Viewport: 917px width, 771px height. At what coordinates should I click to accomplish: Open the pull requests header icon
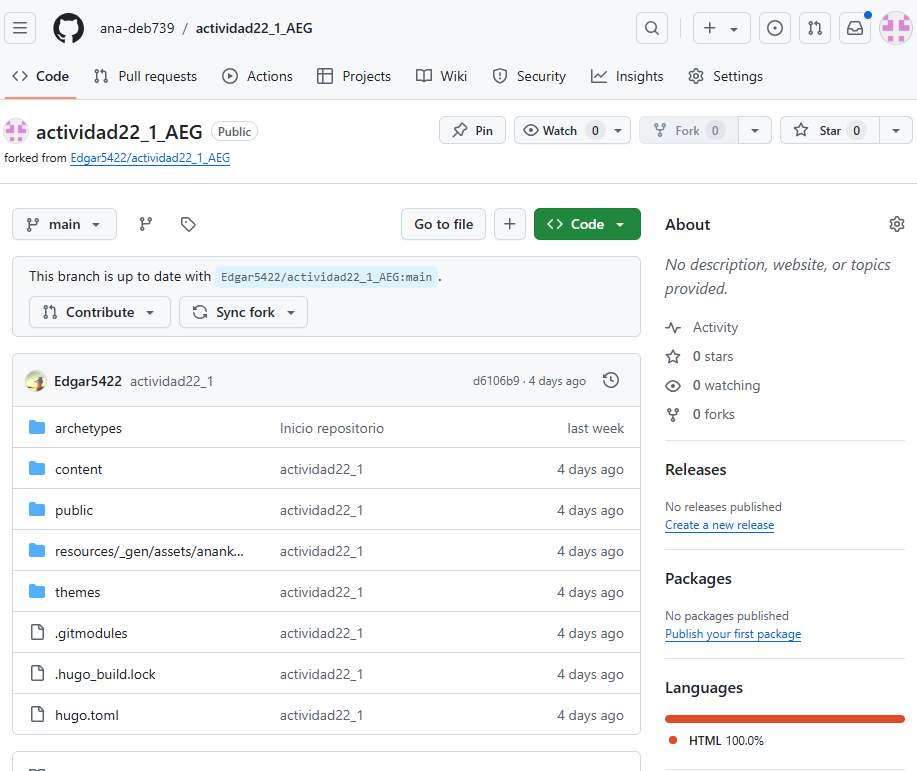815,28
